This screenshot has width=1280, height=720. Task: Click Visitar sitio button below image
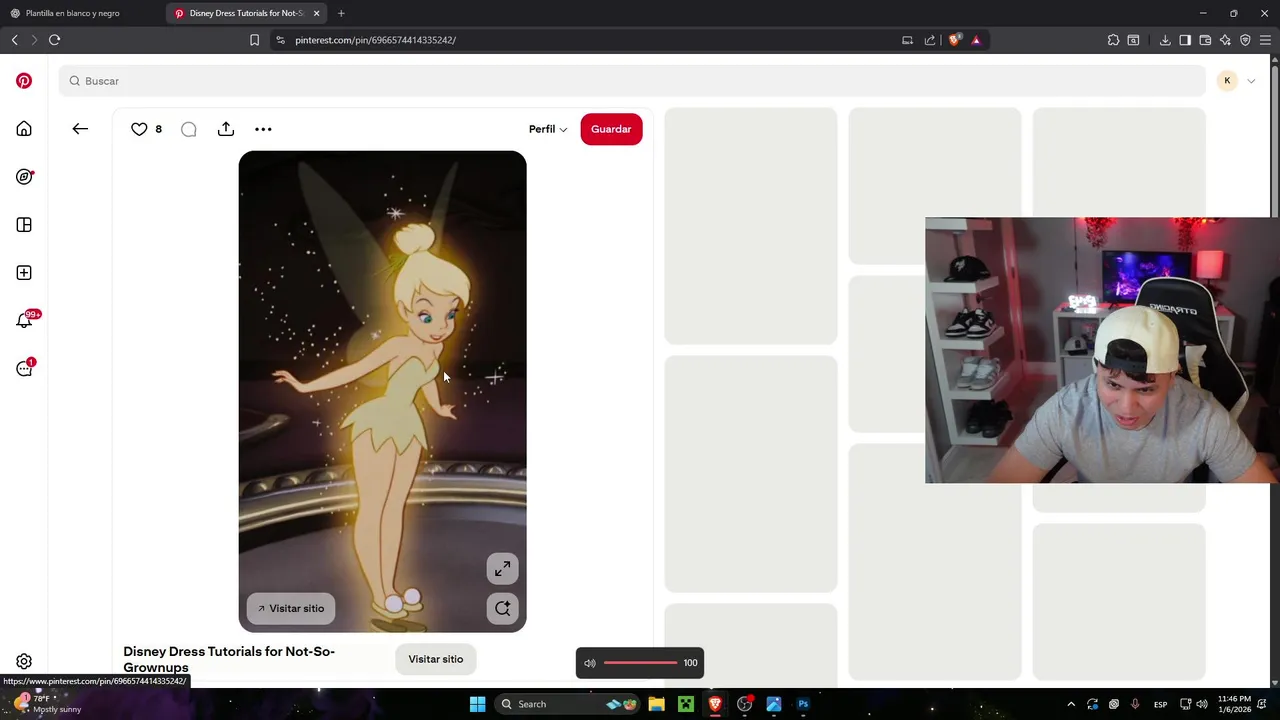coord(436,659)
